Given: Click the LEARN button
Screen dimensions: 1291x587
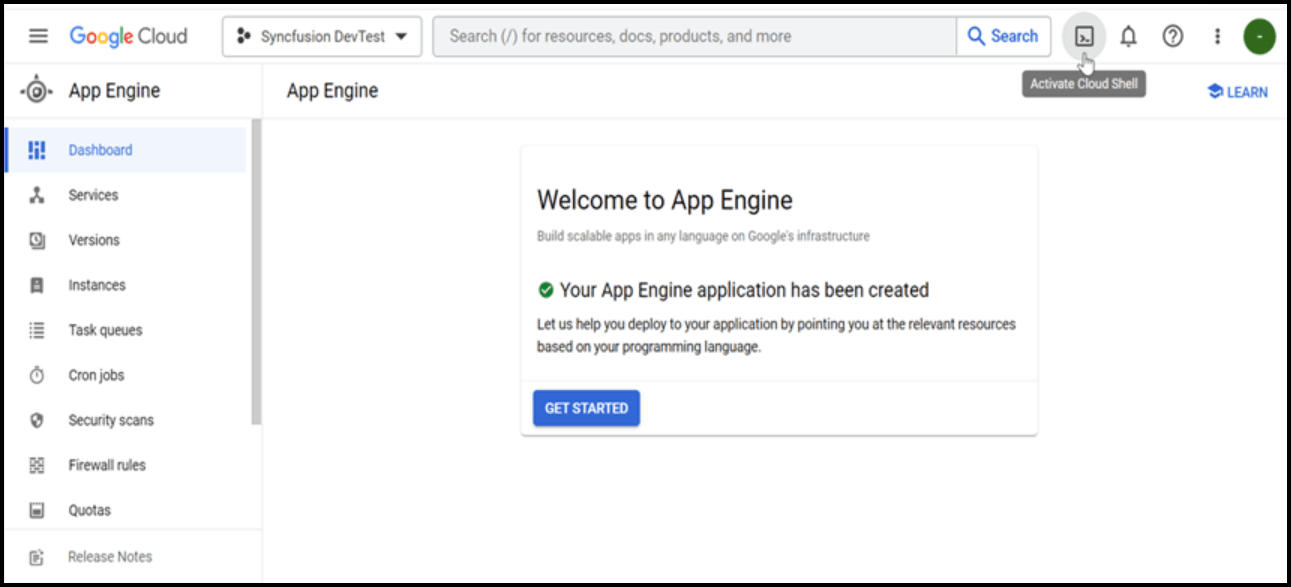Looking at the screenshot, I should pos(1237,92).
